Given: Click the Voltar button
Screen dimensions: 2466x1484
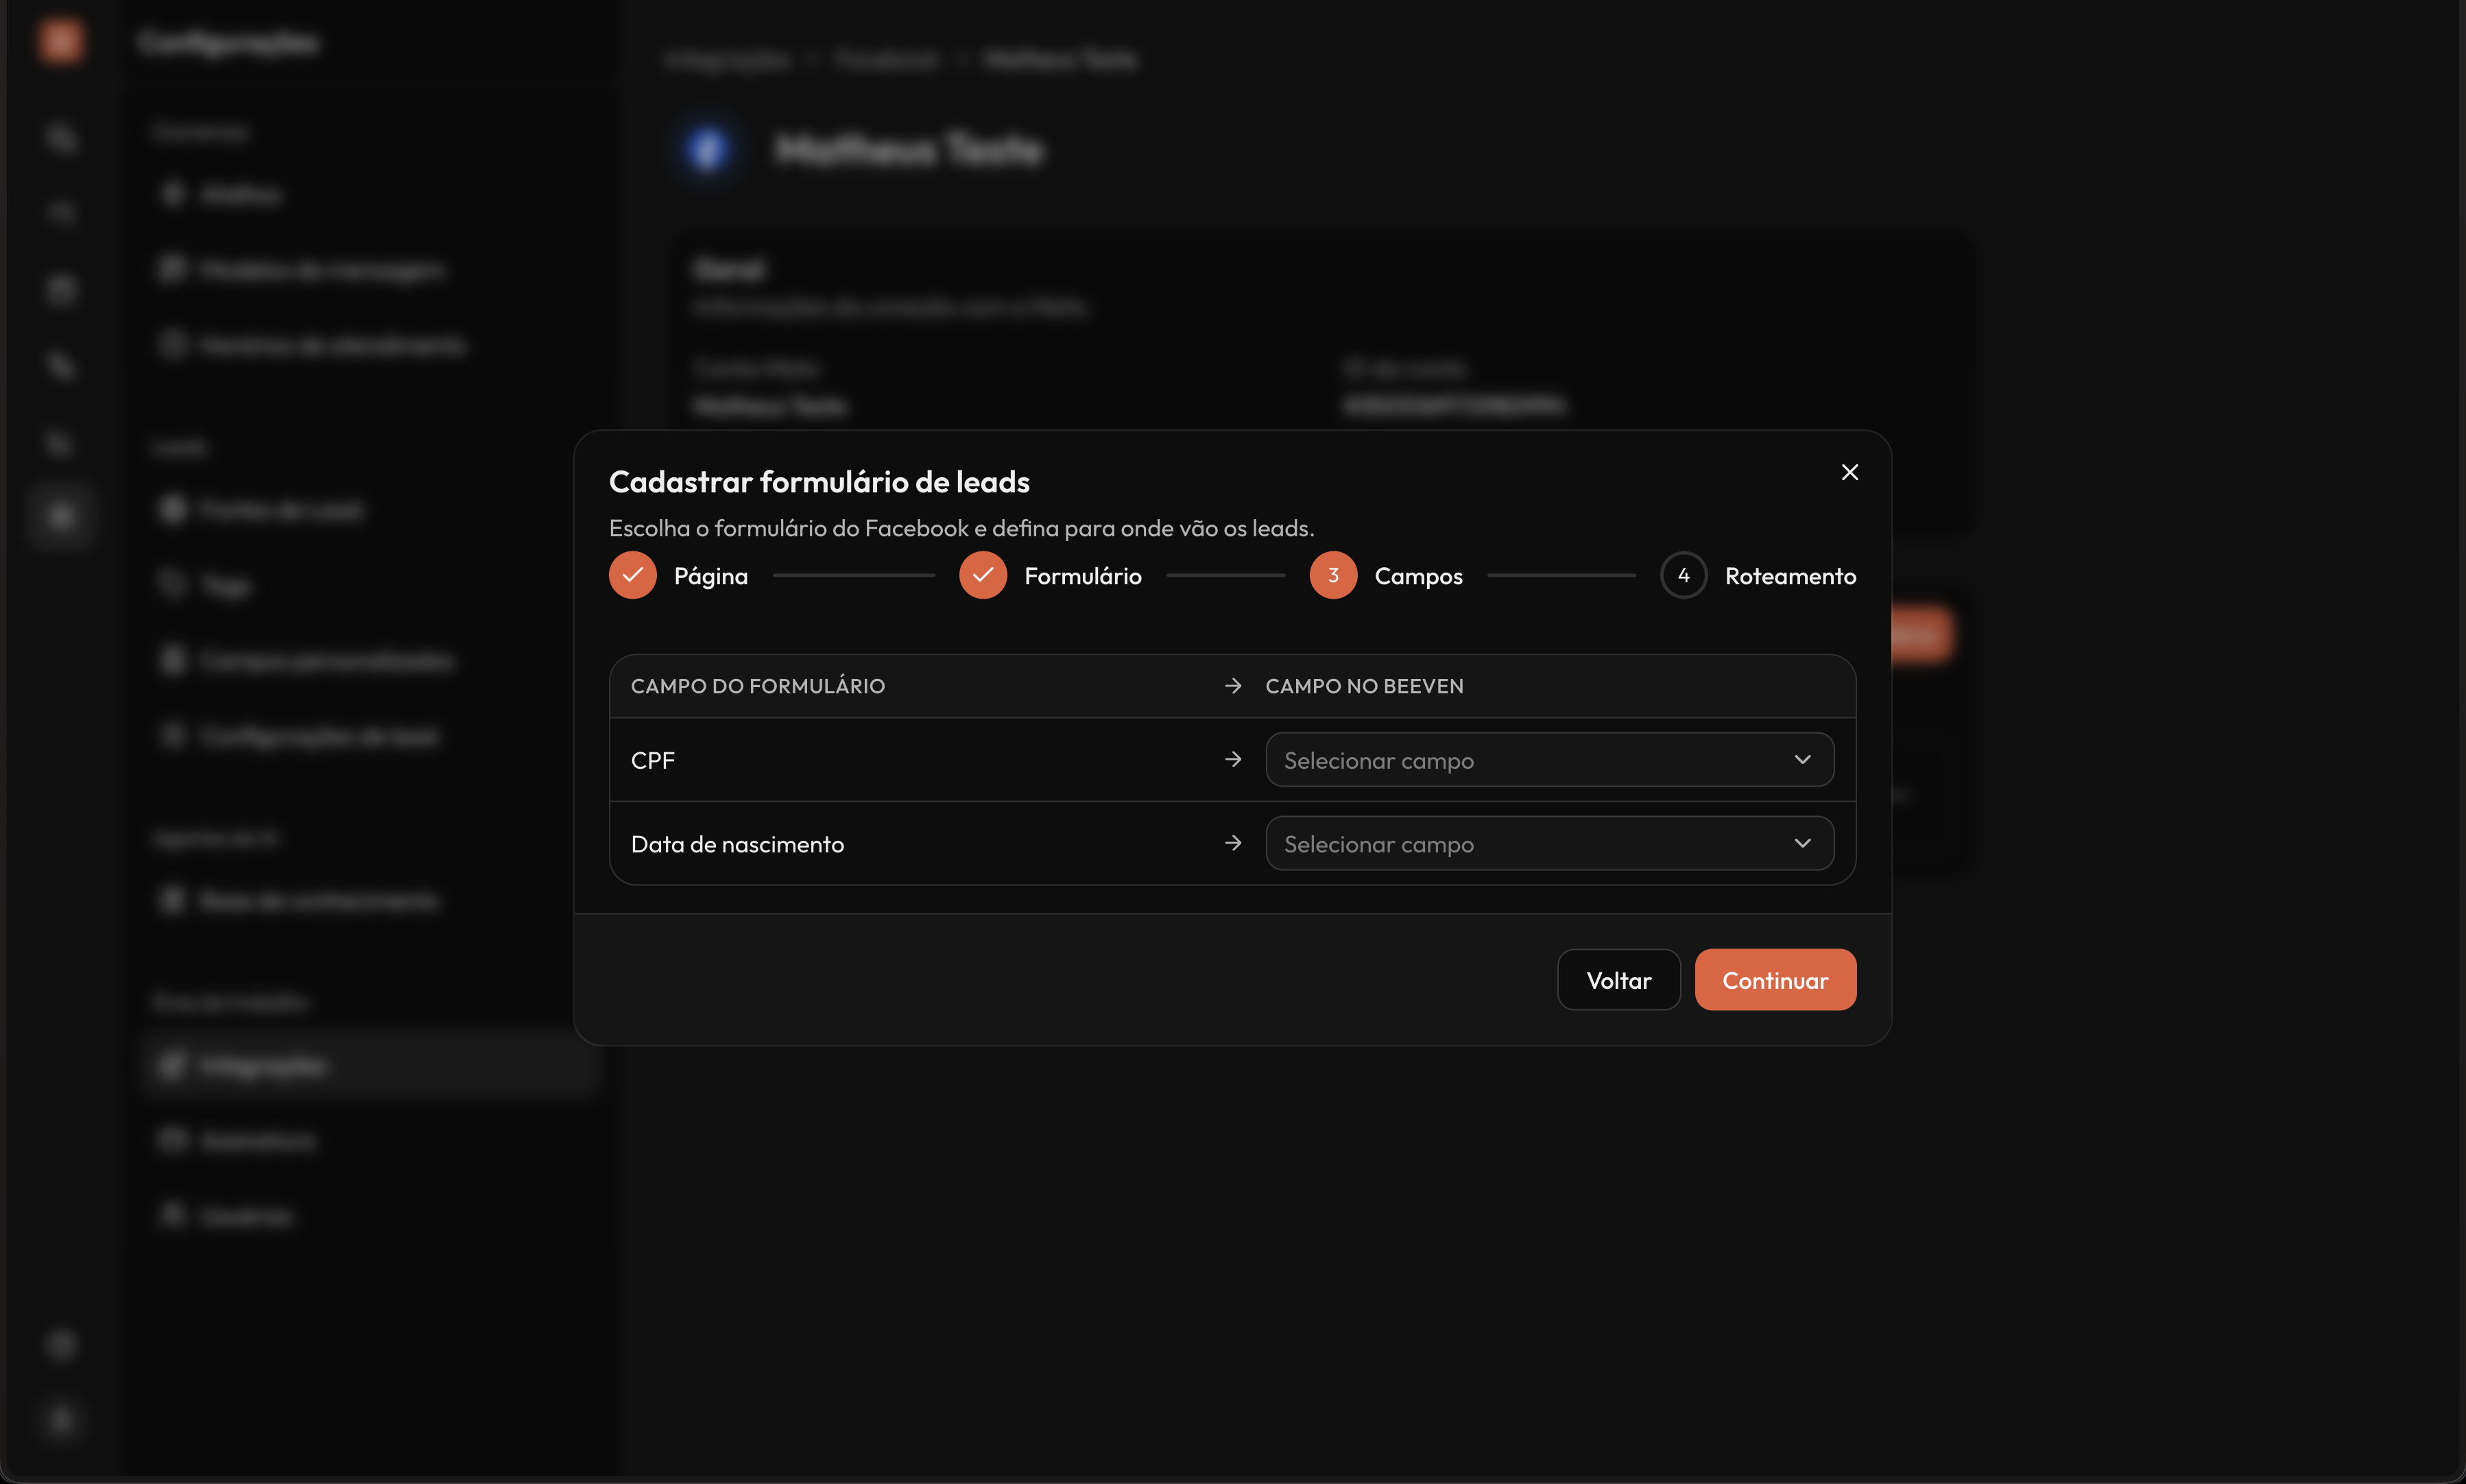Looking at the screenshot, I should (x=1618, y=980).
